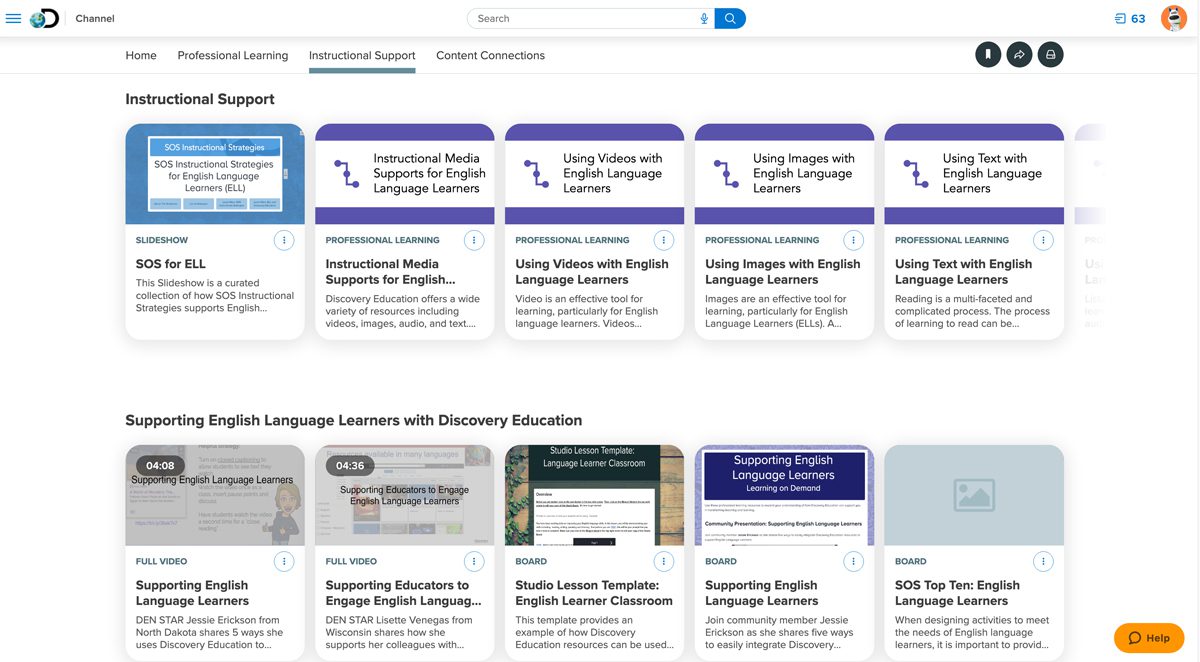
Task: Click the blue search magnifier button
Action: pyautogui.click(x=730, y=18)
